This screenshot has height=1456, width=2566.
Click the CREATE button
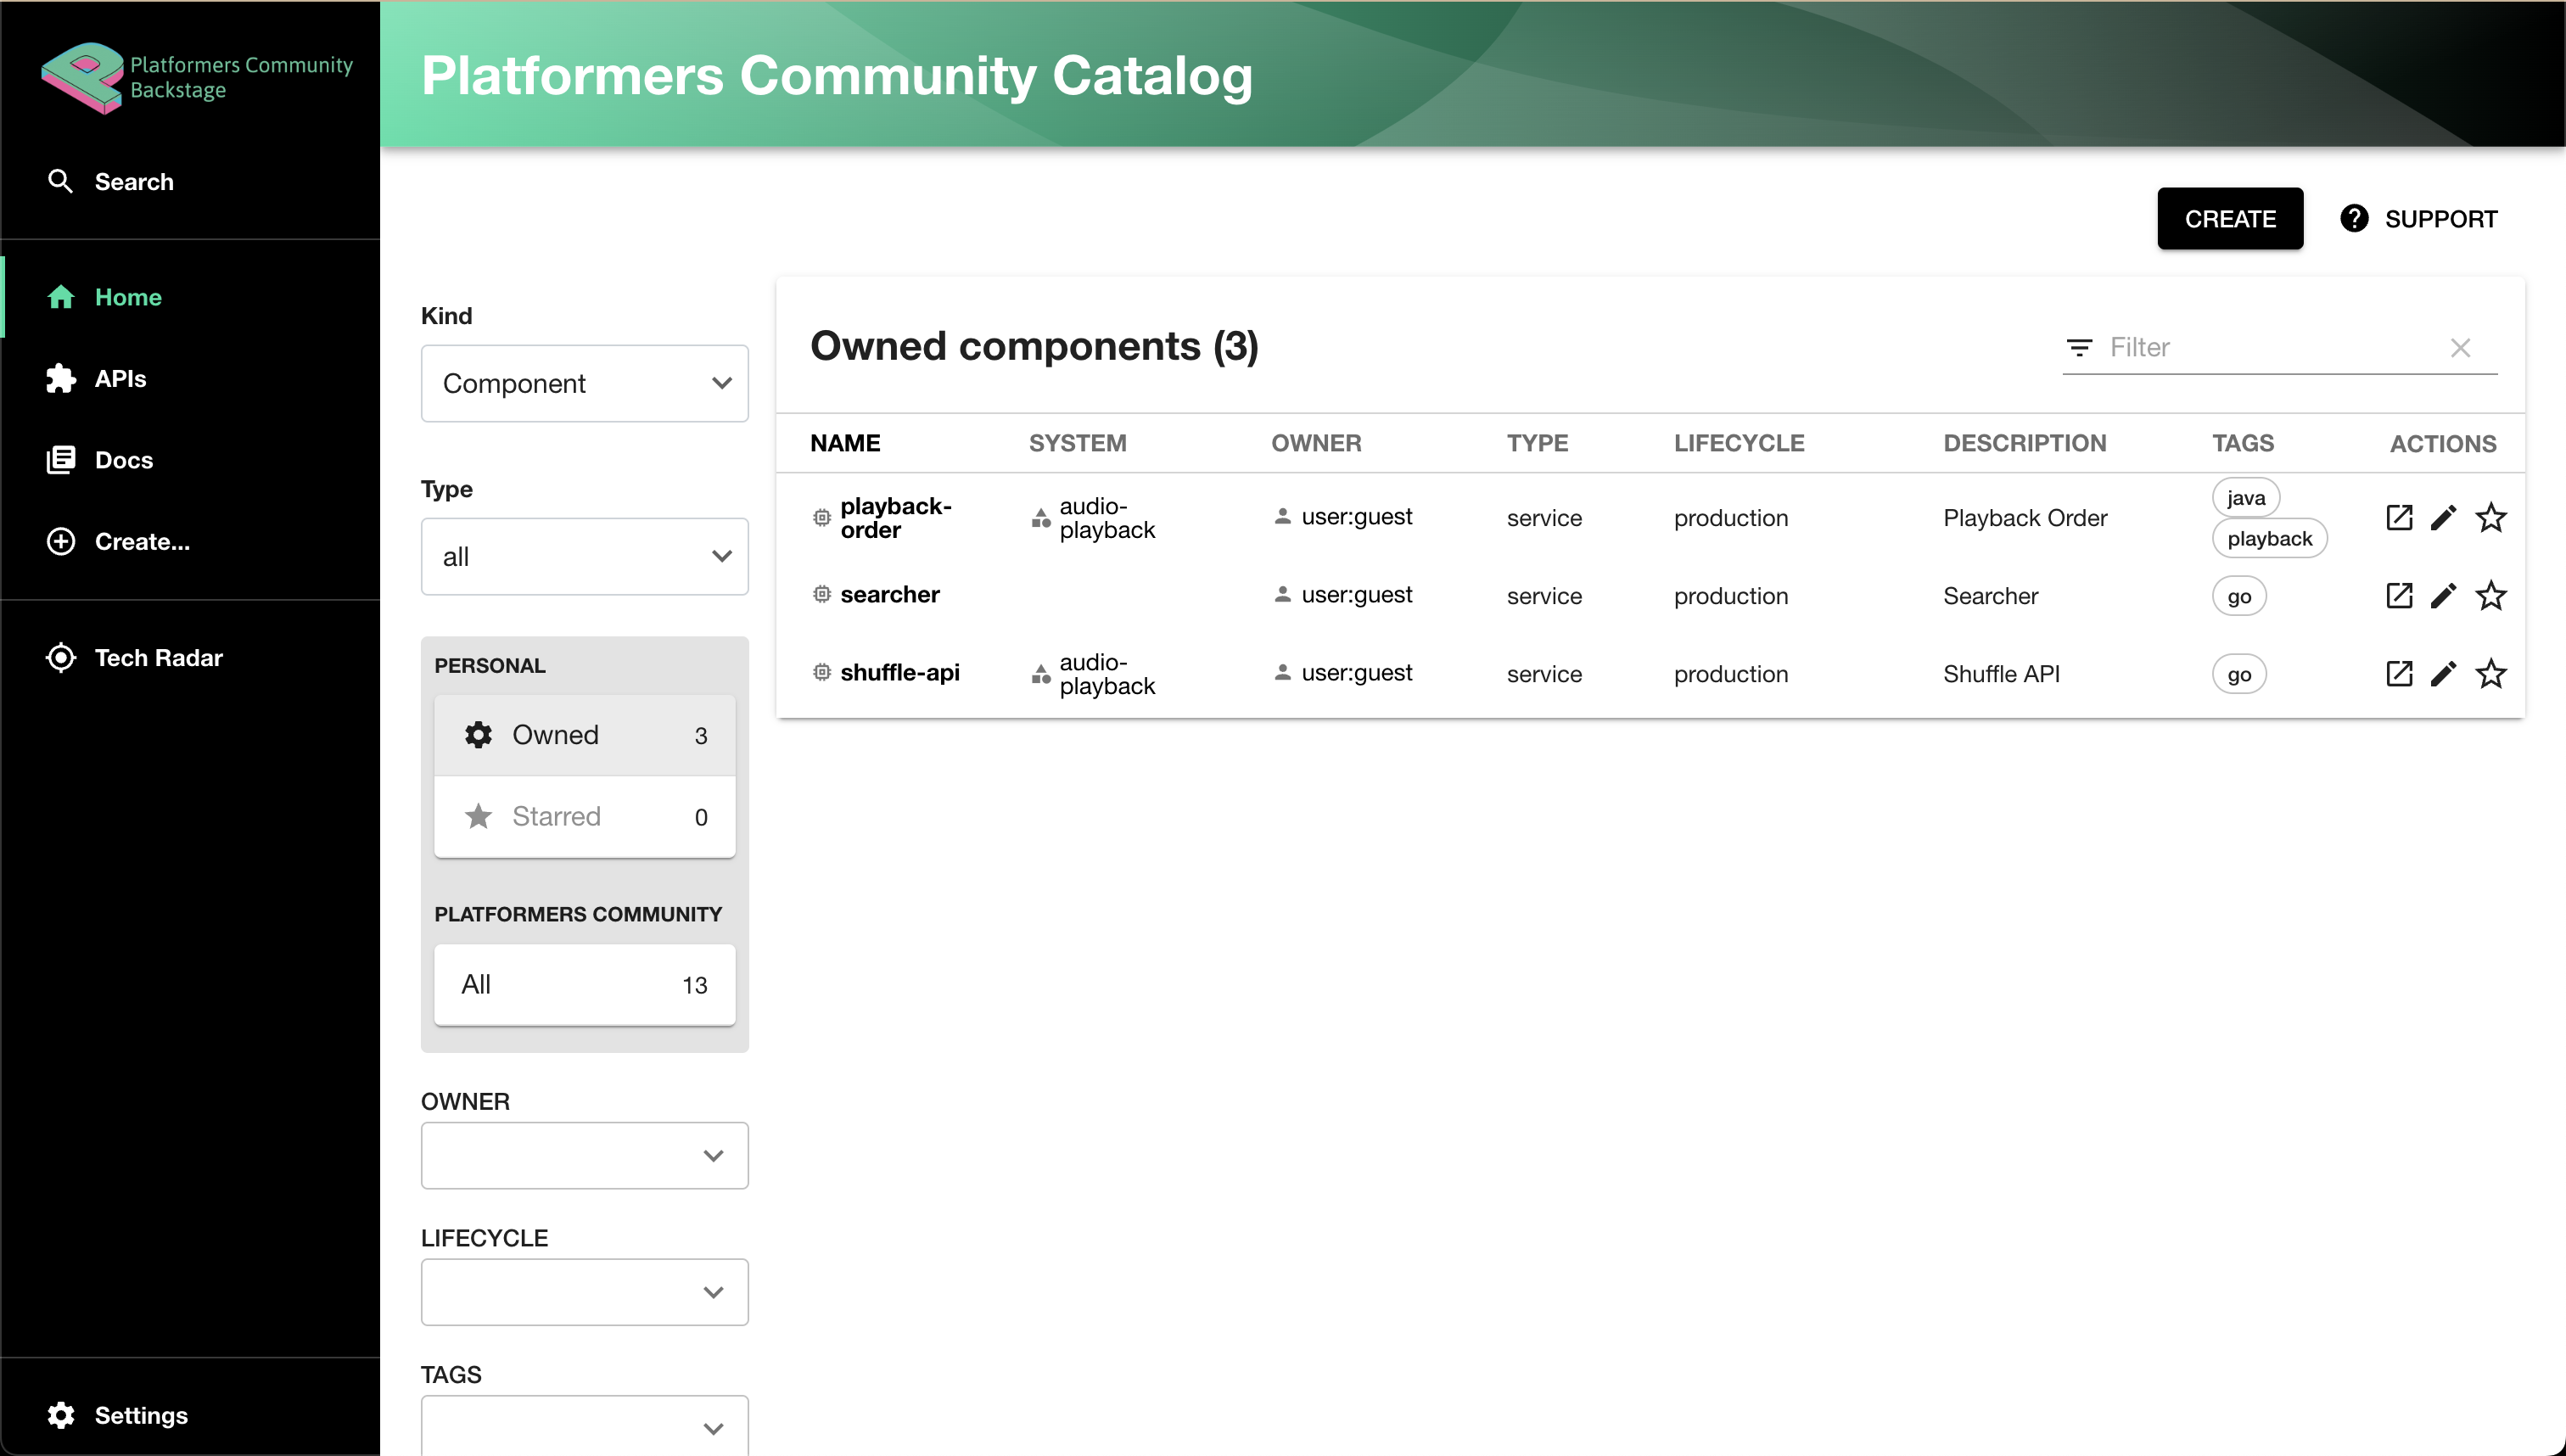click(x=2231, y=217)
